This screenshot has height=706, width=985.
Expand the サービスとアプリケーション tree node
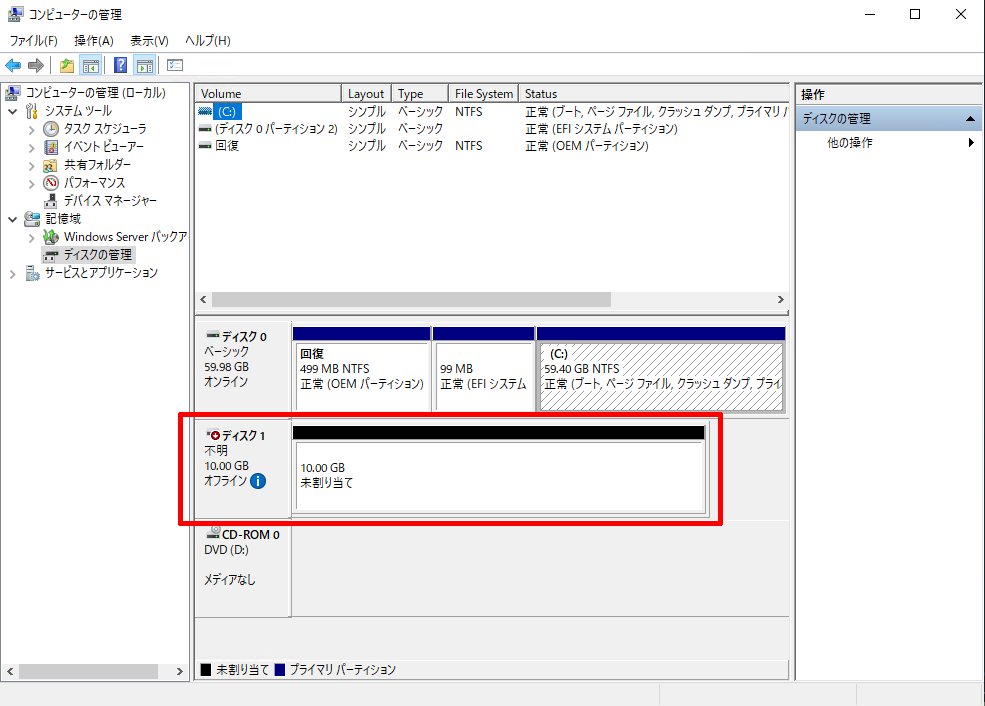[x=11, y=273]
